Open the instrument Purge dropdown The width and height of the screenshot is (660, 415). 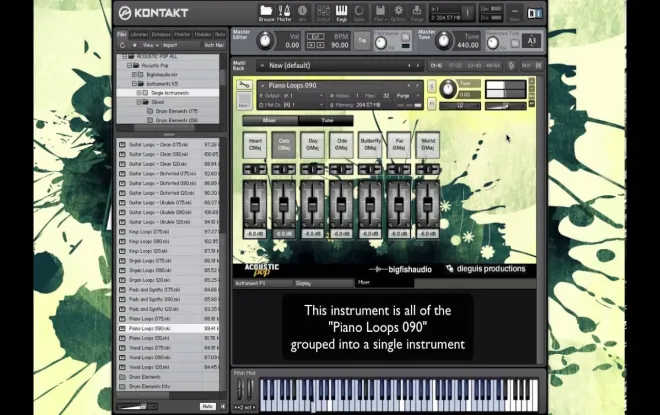tap(408, 96)
